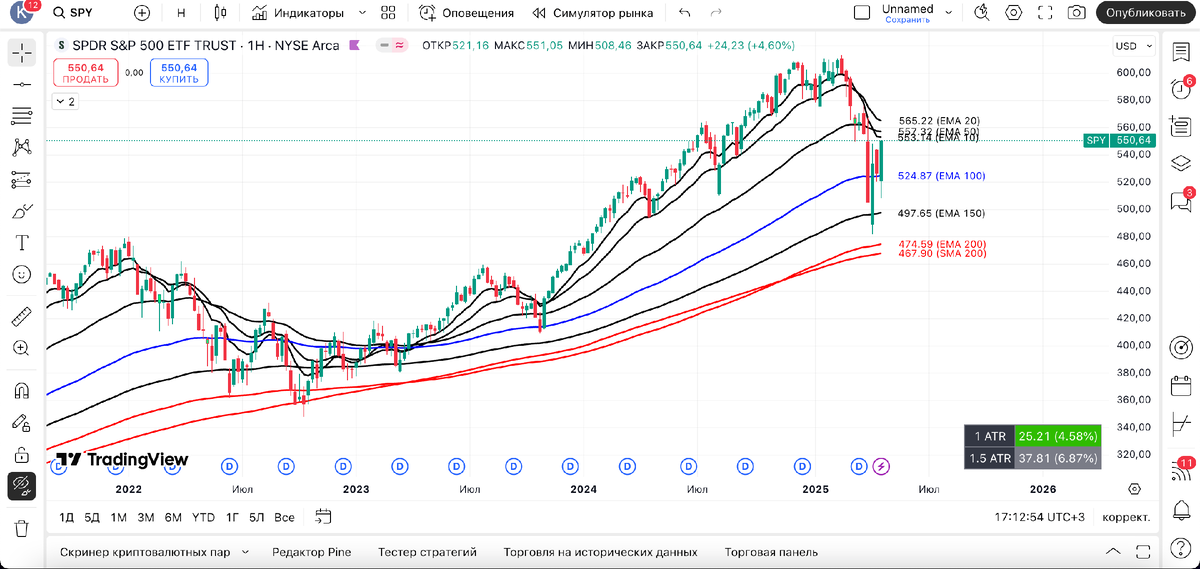1200x569 pixels.
Task: Open go to date calendar icon
Action: 322,517
